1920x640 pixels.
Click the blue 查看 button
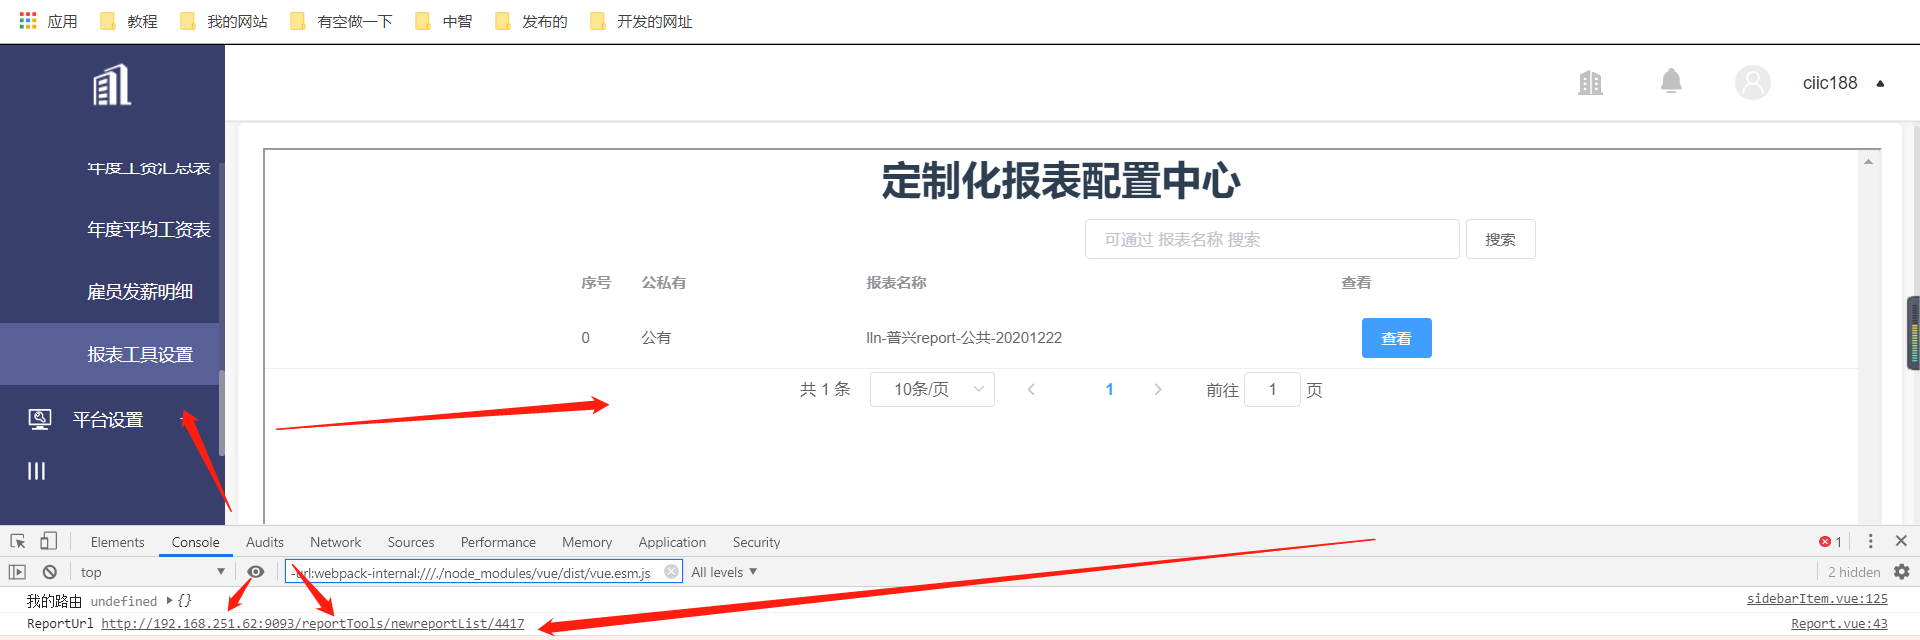(1396, 338)
